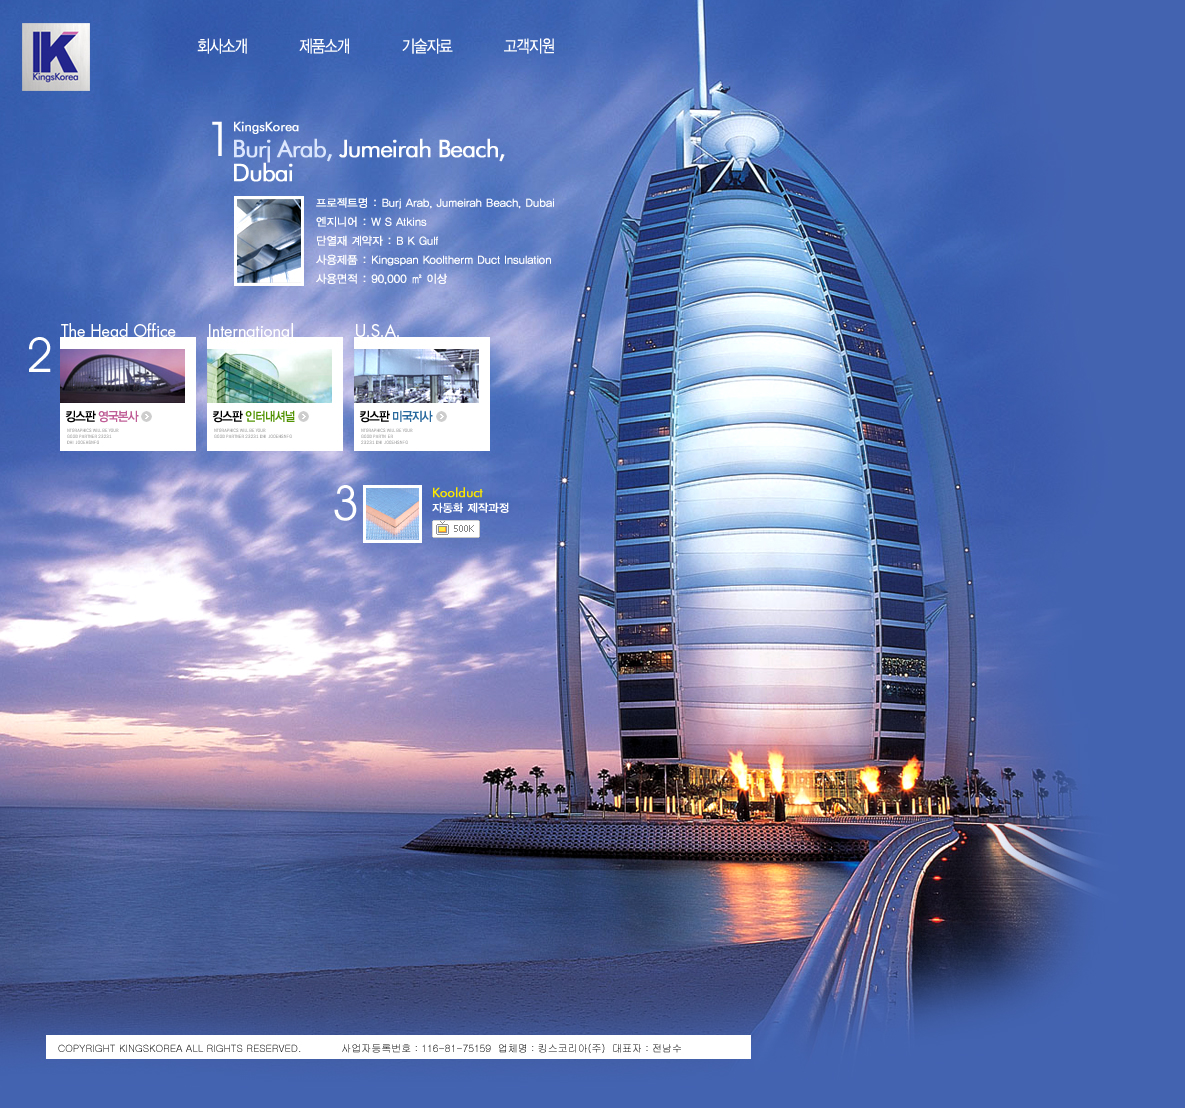1185x1108 pixels.
Task: Play the 500K video button
Action: pyautogui.click(x=456, y=529)
